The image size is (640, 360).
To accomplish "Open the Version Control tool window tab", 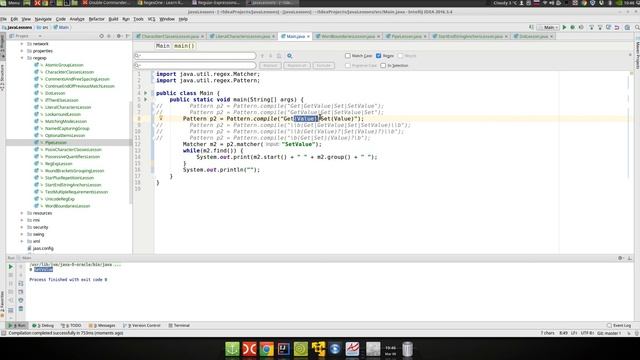I will point(142,325).
